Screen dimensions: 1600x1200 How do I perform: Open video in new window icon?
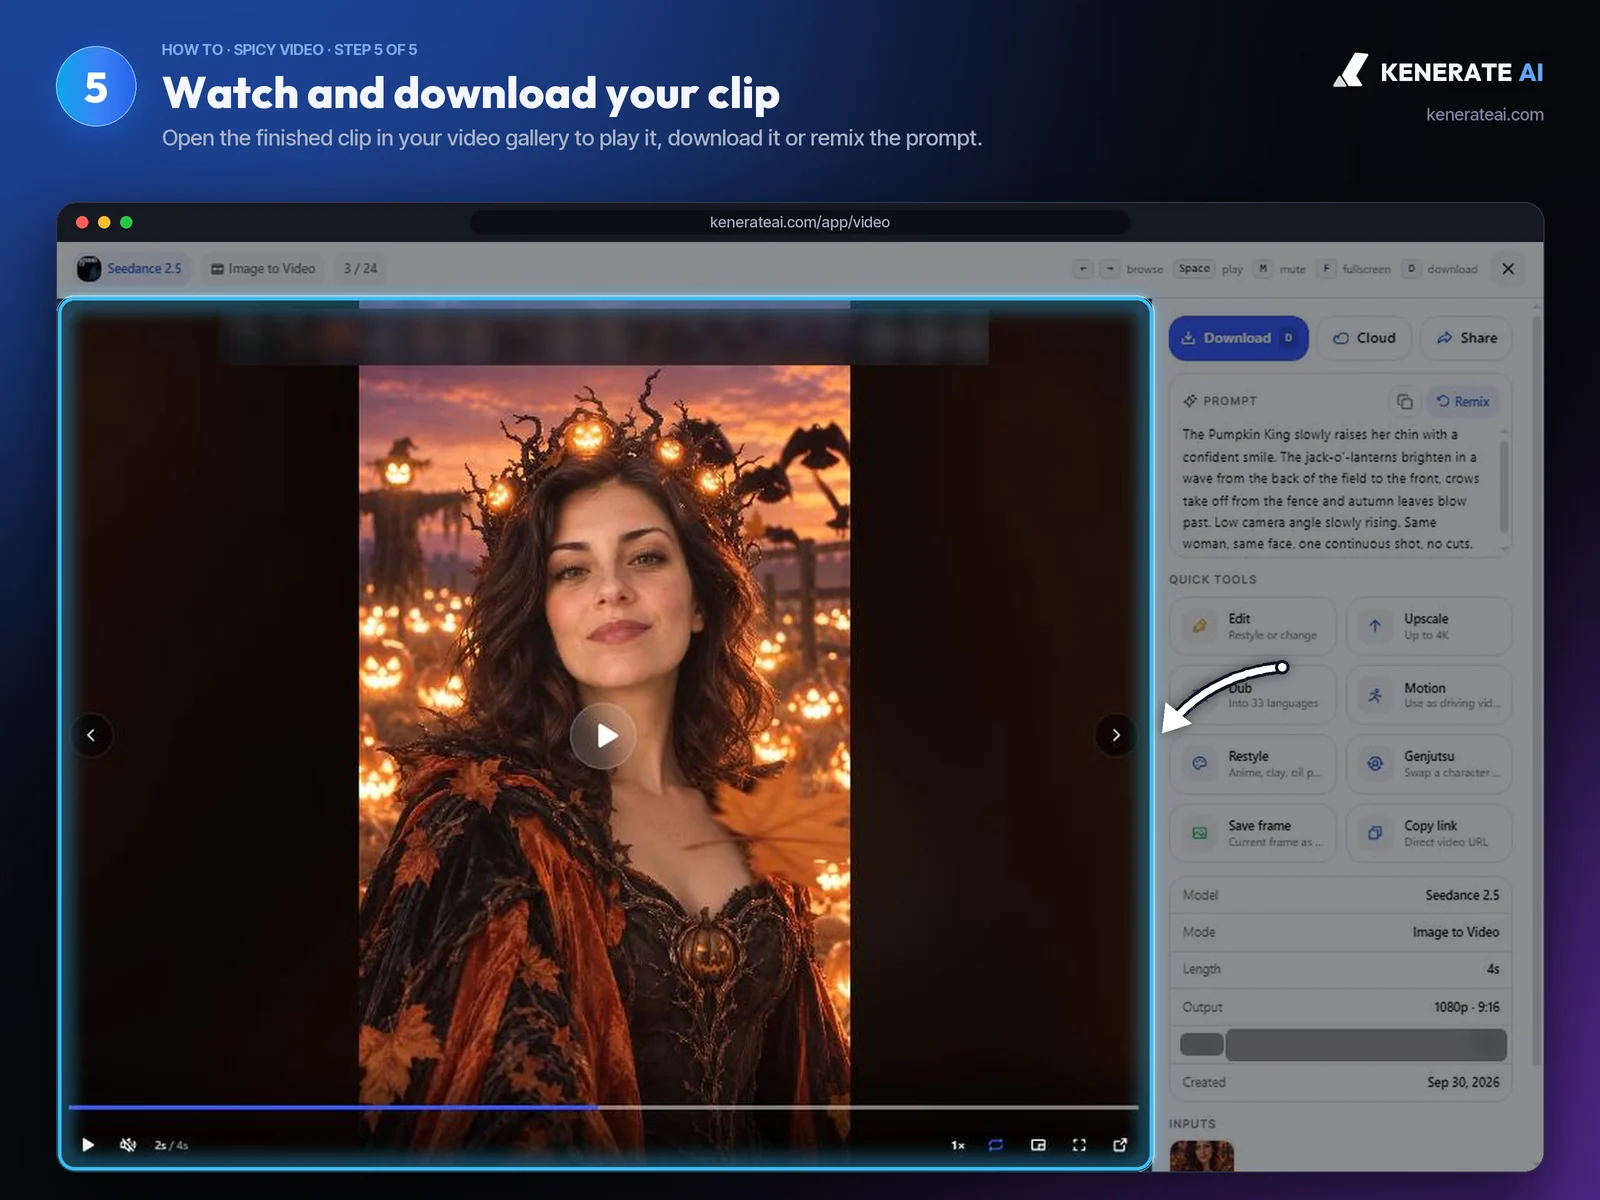1120,1145
